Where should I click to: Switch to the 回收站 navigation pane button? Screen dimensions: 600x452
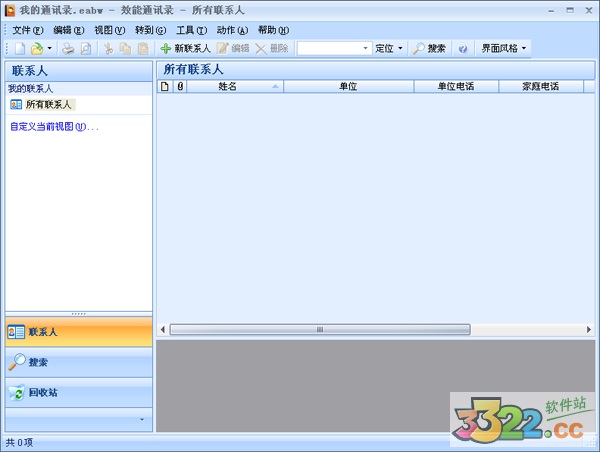(x=78, y=393)
